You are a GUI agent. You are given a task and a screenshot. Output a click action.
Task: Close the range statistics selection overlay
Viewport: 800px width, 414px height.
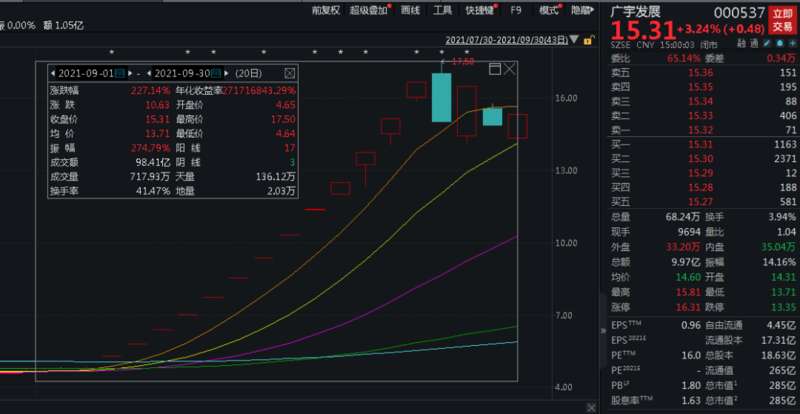[x=510, y=69]
